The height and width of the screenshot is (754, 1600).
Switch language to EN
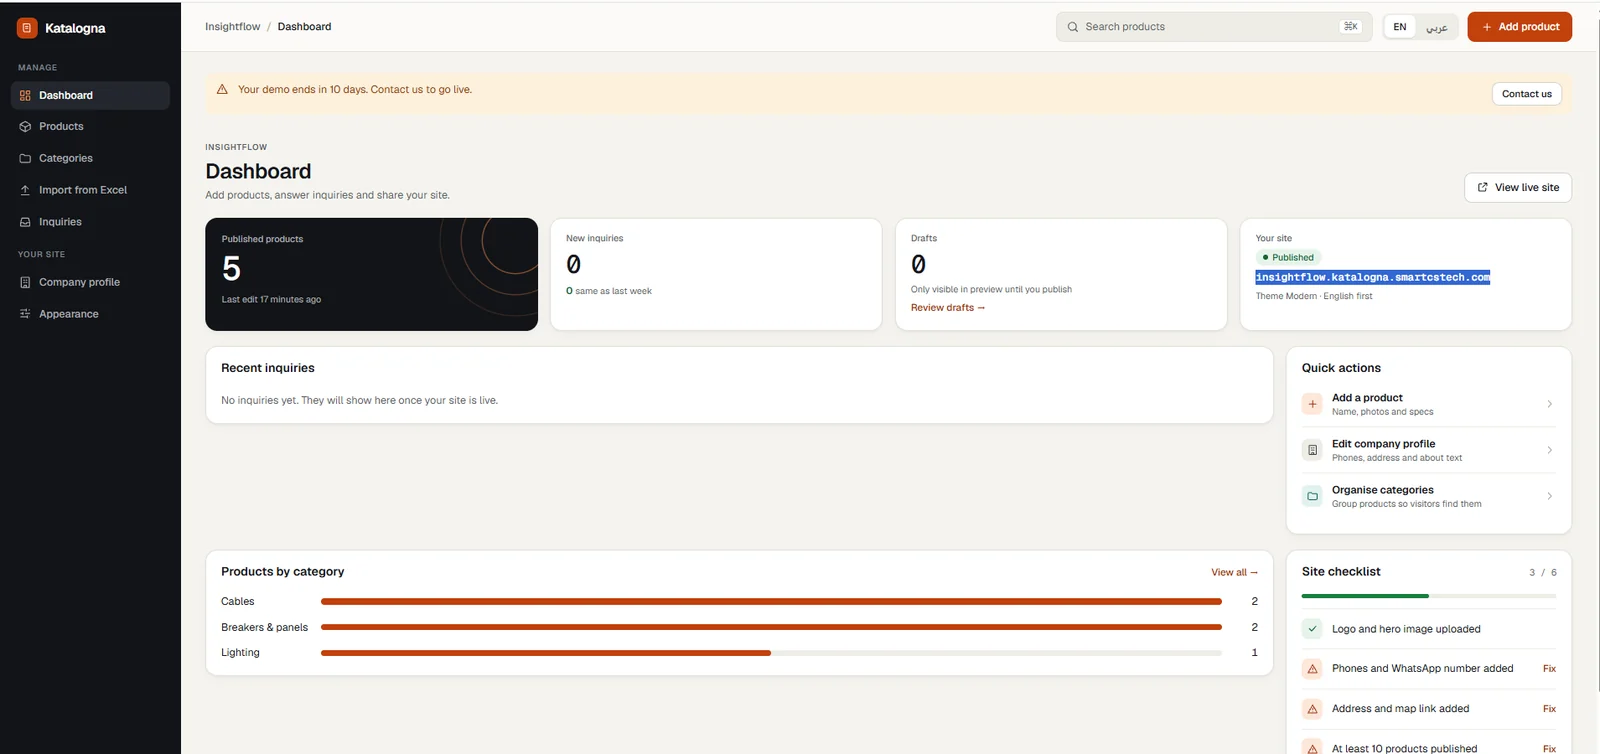point(1400,27)
